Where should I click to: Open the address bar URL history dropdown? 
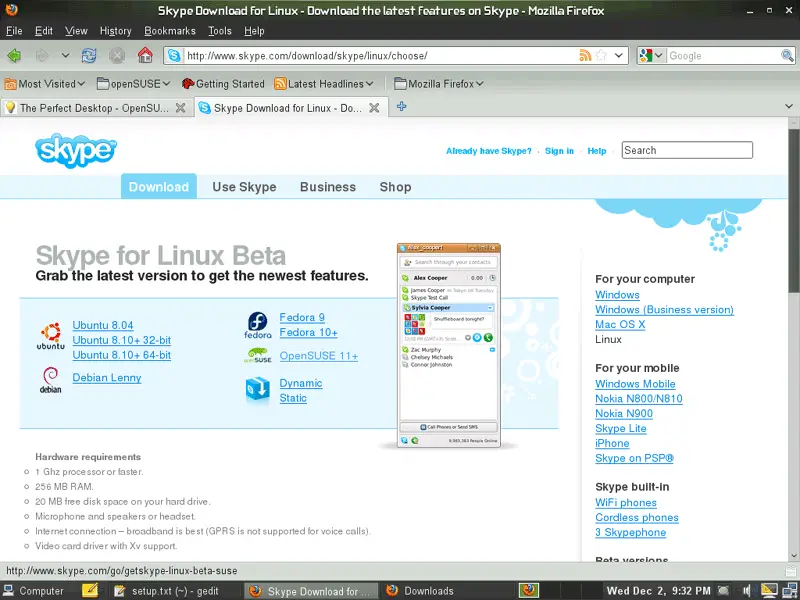click(618, 55)
